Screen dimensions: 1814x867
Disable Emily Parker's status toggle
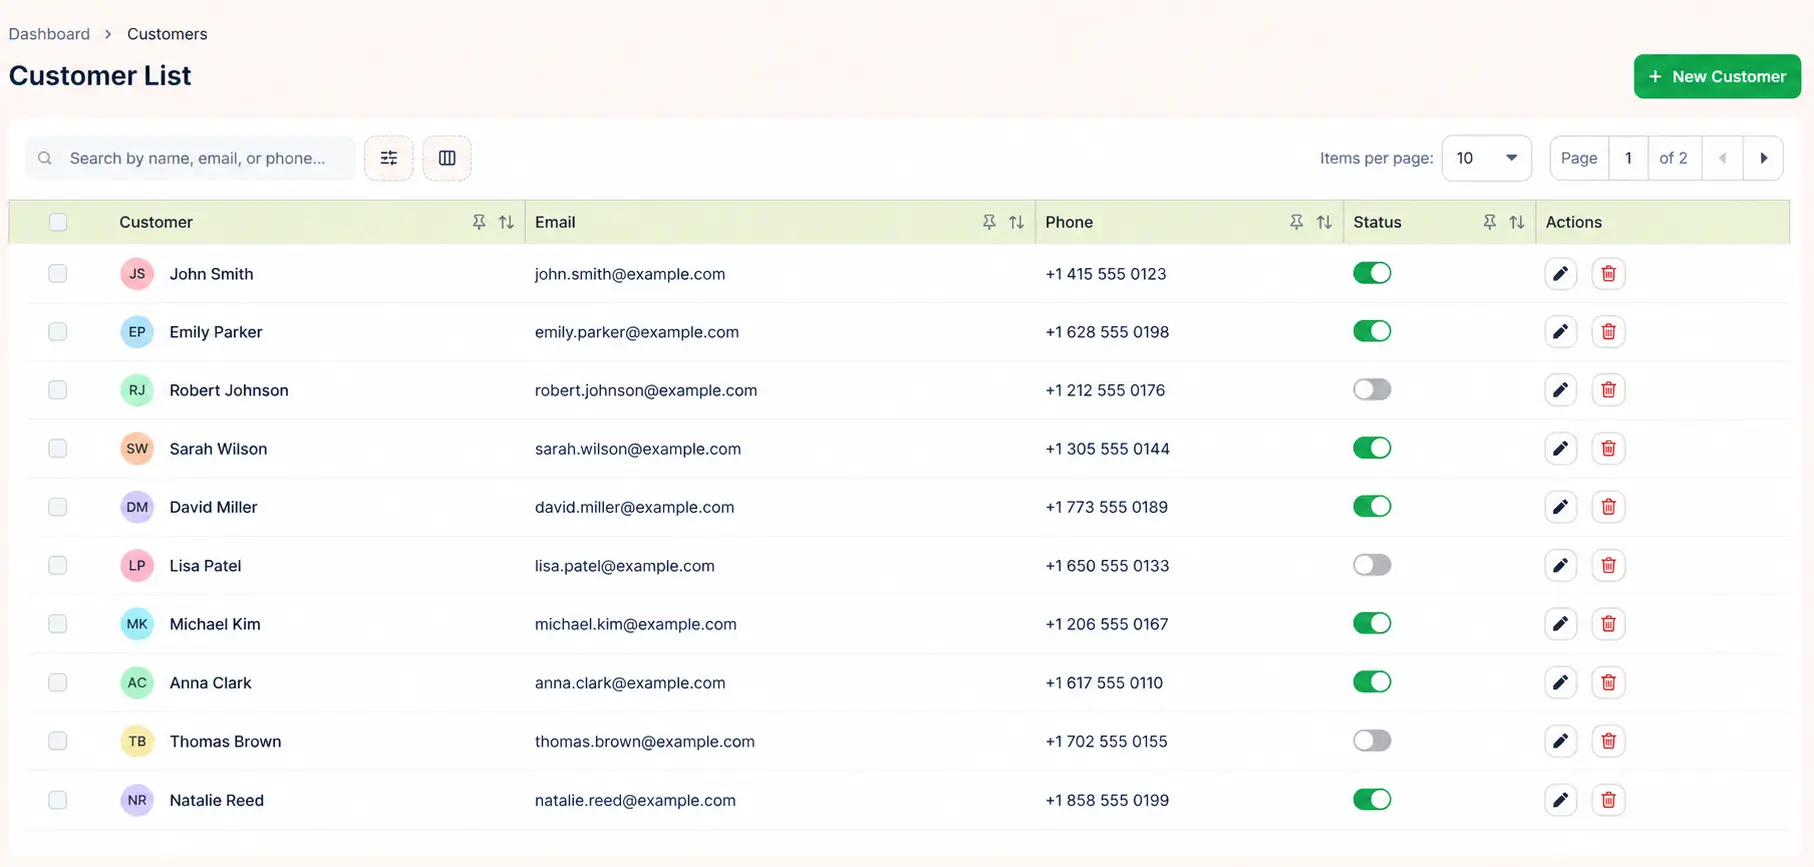[x=1372, y=331]
